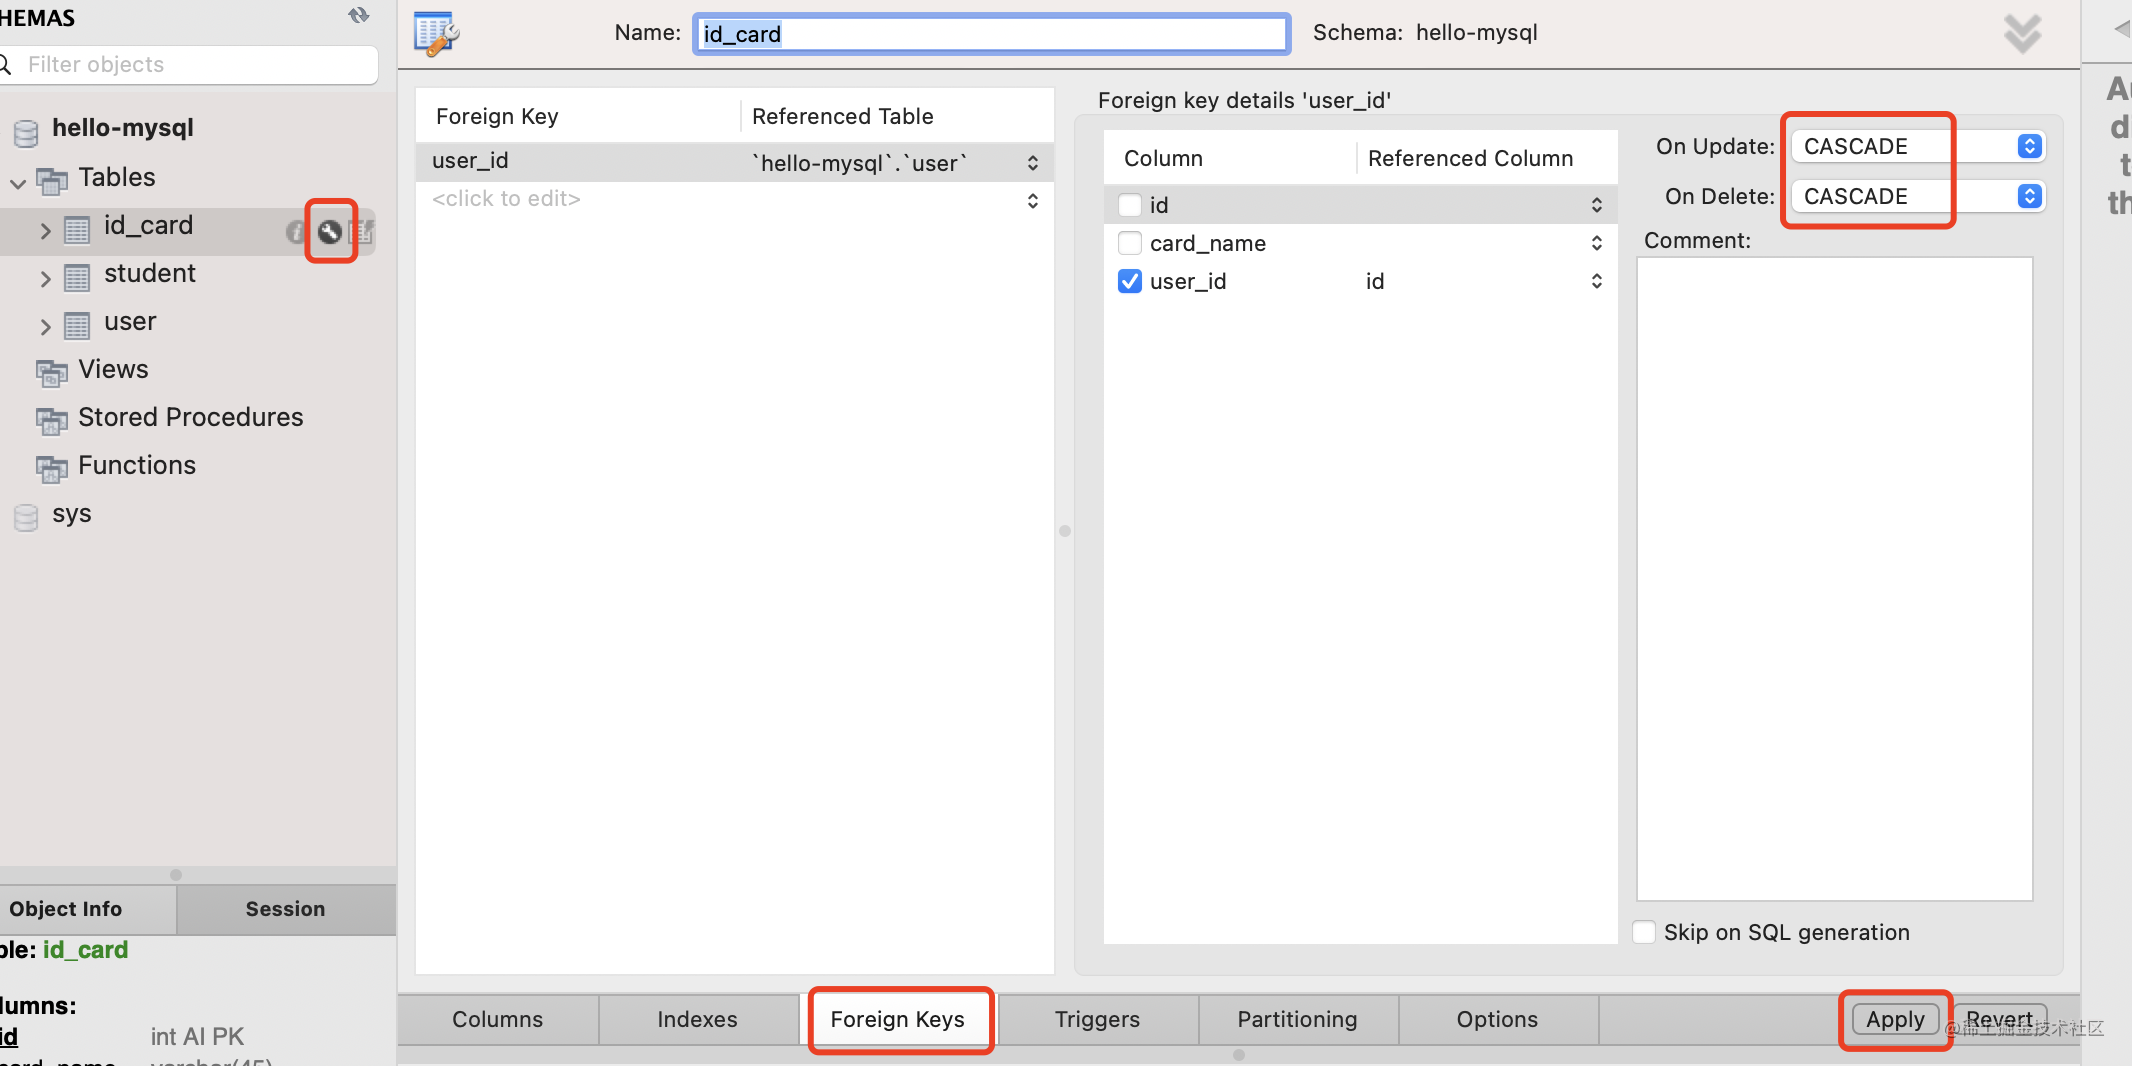Expand the user table node
Image resolution: width=2132 pixels, height=1066 pixels.
click(45, 327)
